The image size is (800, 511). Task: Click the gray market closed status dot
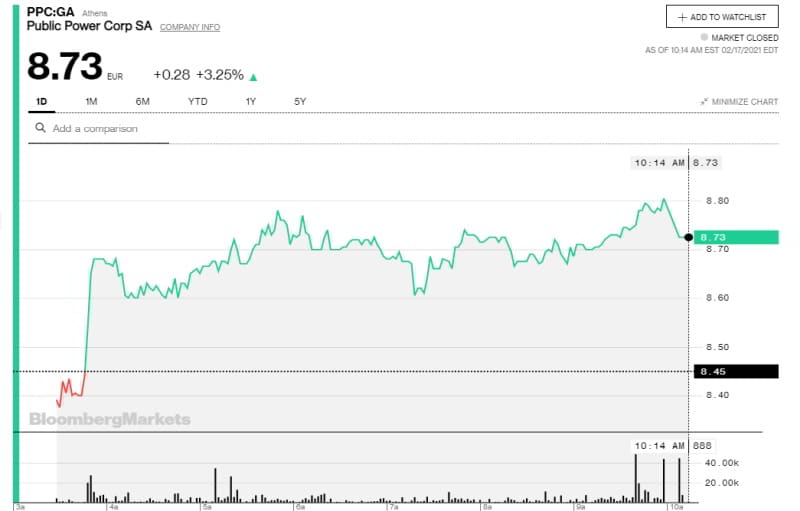(704, 37)
